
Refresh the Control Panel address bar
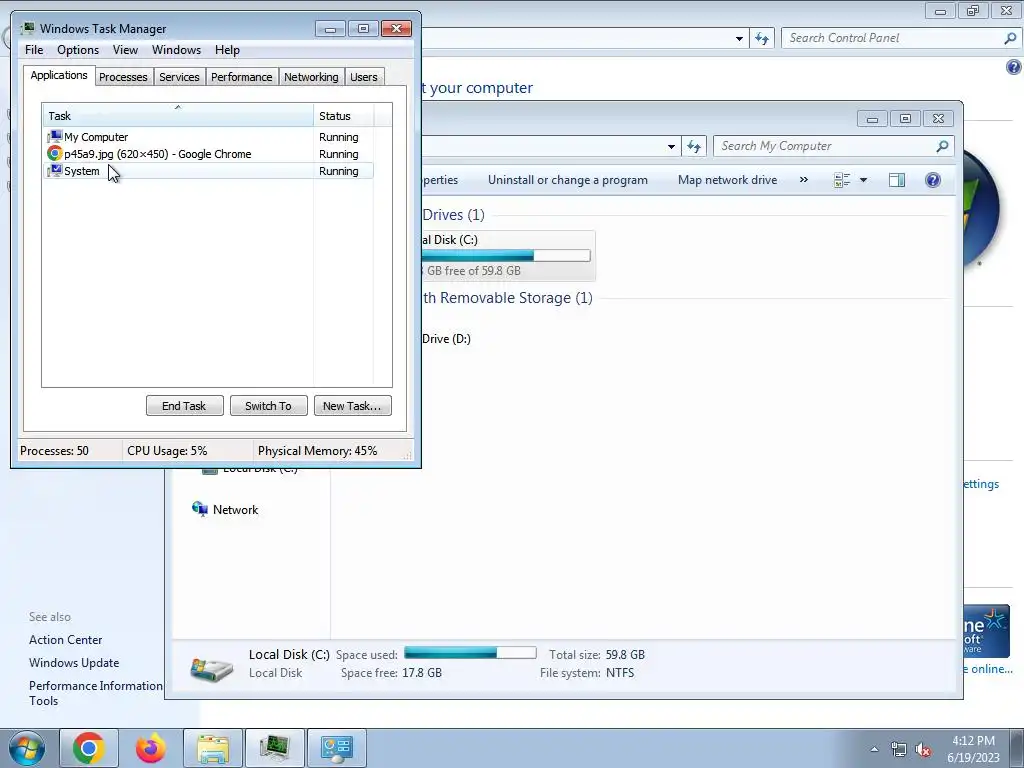pos(761,38)
